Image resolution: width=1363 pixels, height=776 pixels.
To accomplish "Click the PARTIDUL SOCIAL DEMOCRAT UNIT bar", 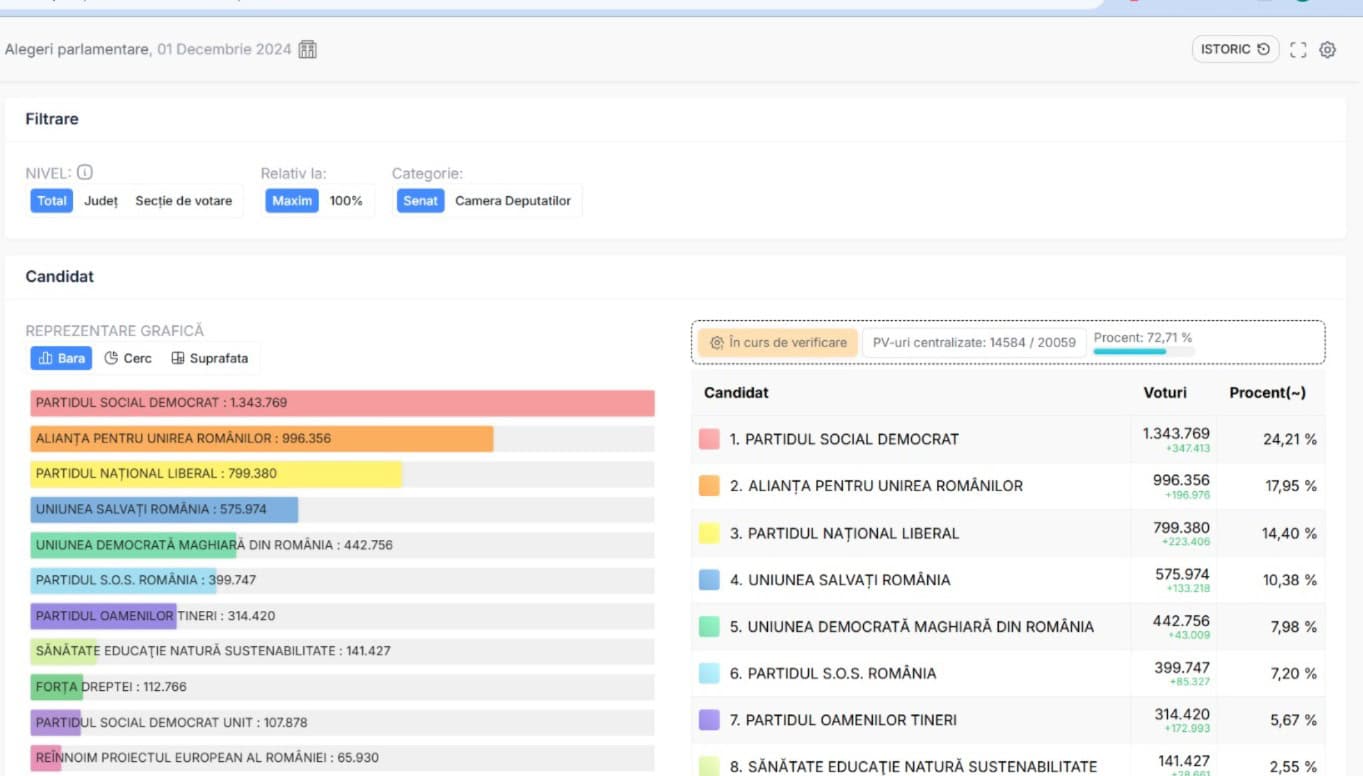I will [x=342, y=722].
